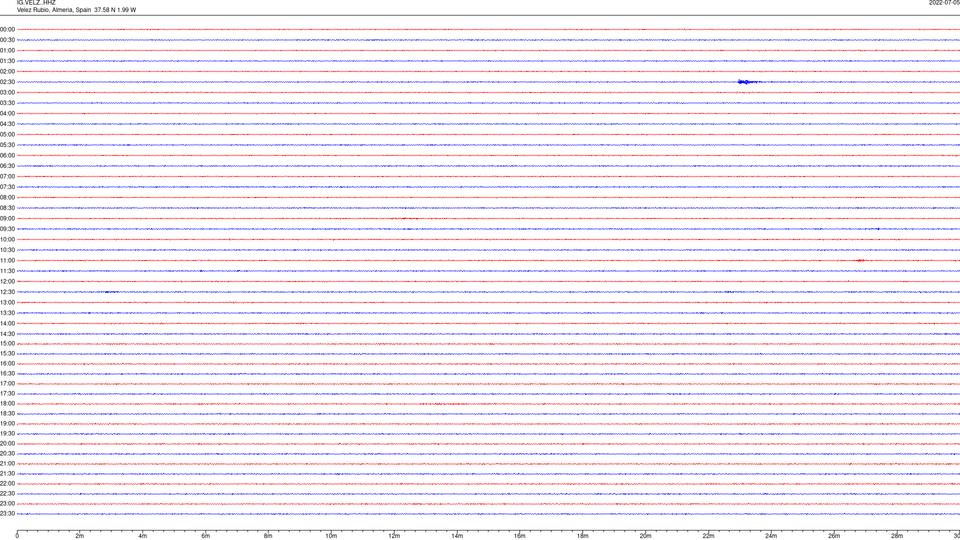Click the 6m axis tick label
The width and height of the screenshot is (960, 540).
206,536
